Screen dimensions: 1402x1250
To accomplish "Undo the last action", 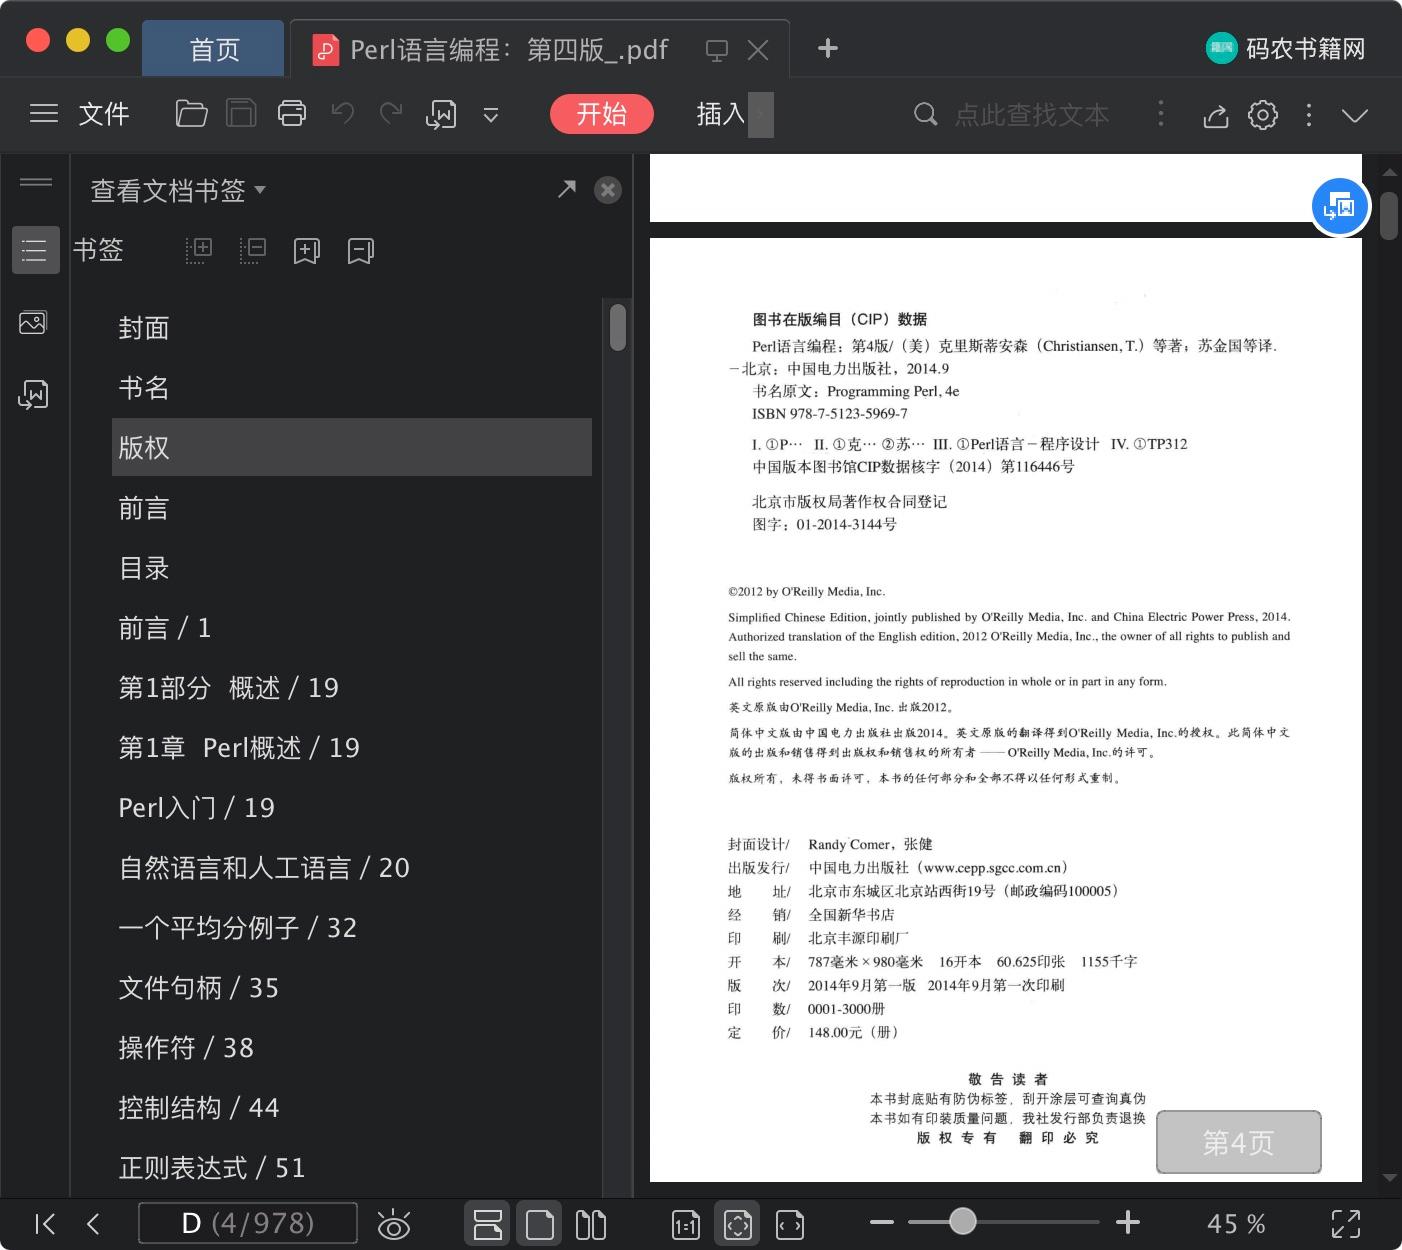I will point(343,113).
